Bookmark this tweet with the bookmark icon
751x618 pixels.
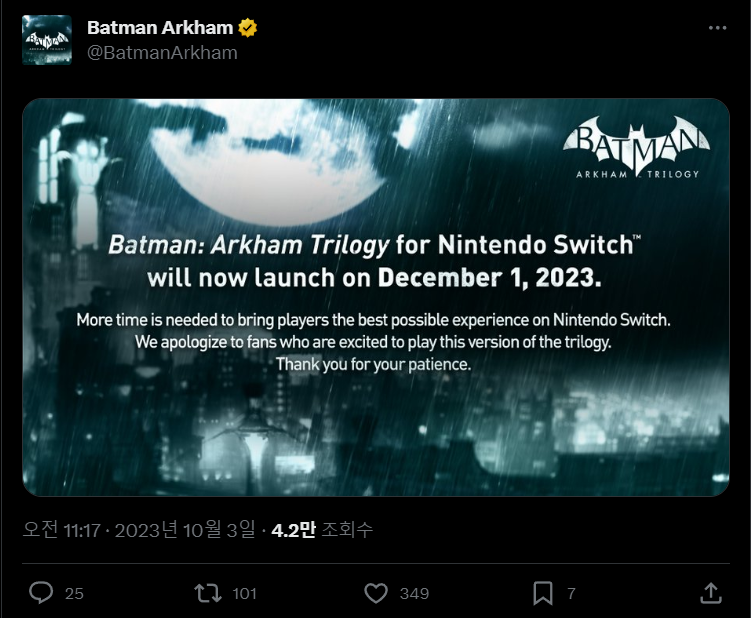point(542,593)
